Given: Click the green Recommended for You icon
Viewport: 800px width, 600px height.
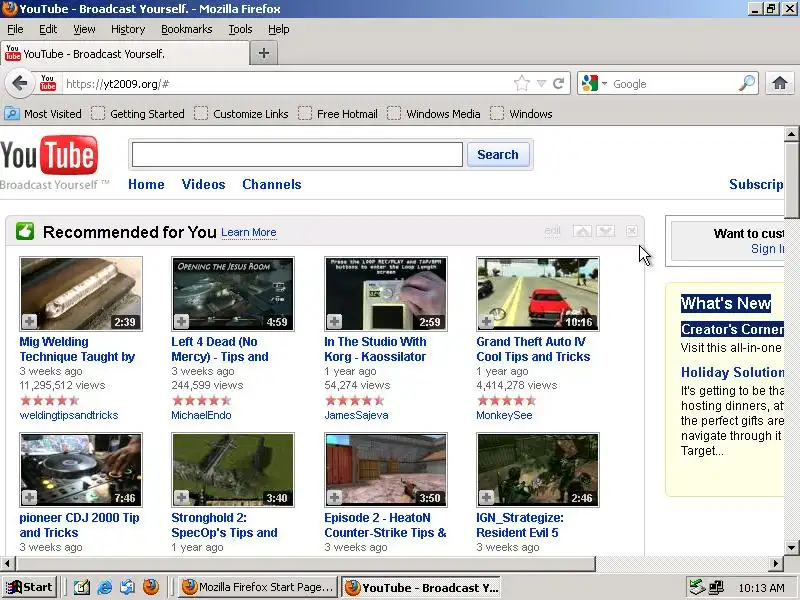Looking at the screenshot, I should 25,231.
